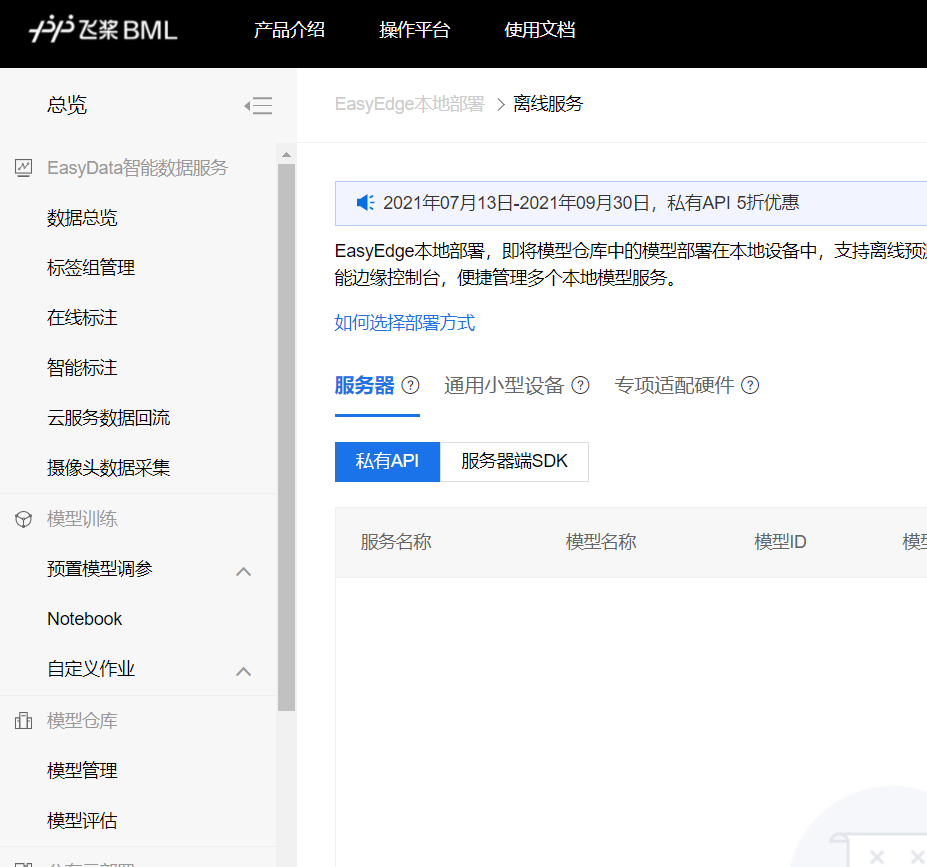Select the 私有API tab

pos(387,461)
